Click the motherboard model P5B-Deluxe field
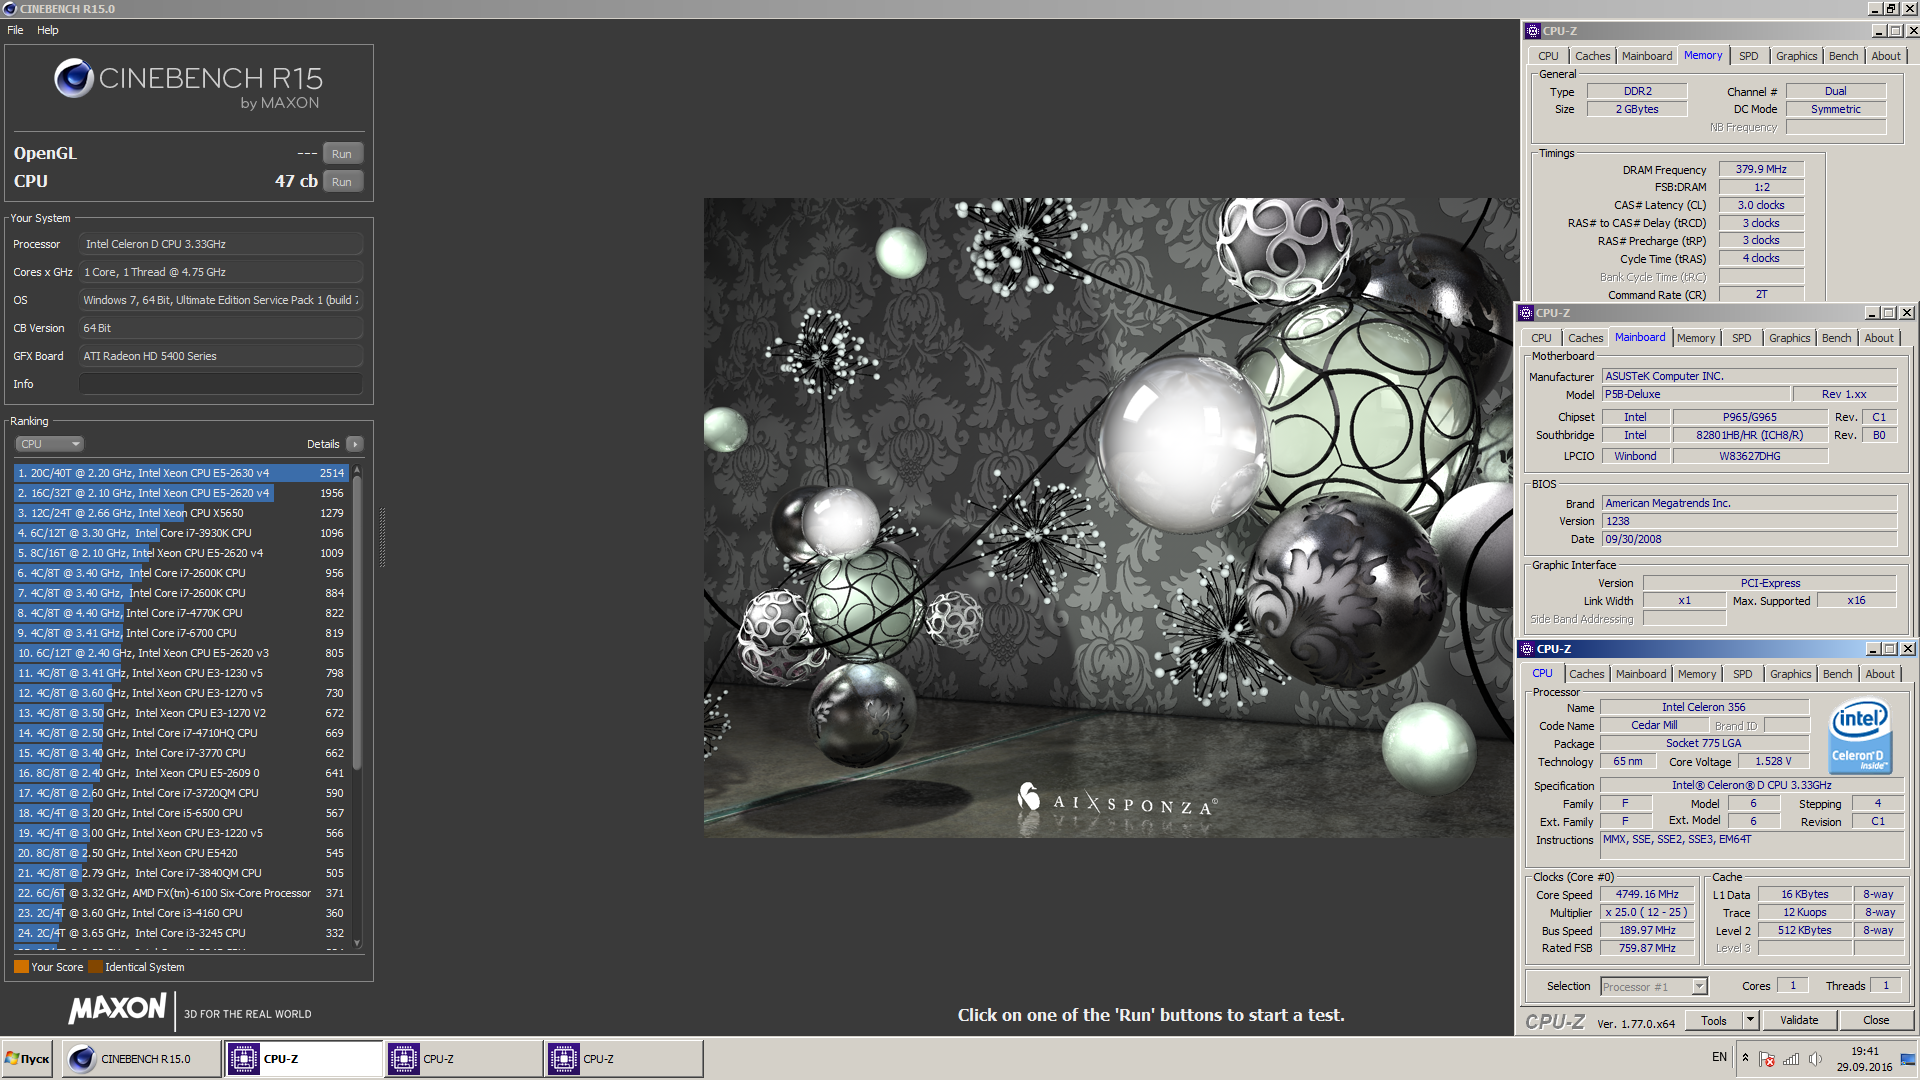This screenshot has height=1080, width=1920. pos(1695,395)
